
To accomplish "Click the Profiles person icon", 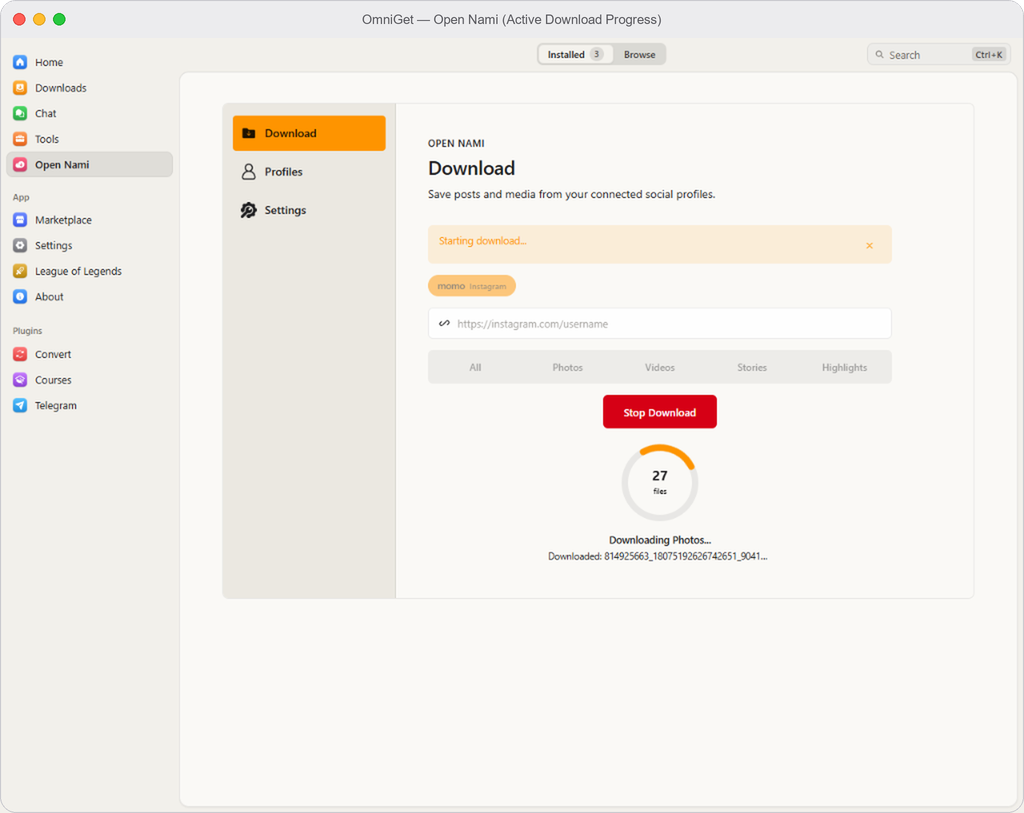I will (x=249, y=172).
